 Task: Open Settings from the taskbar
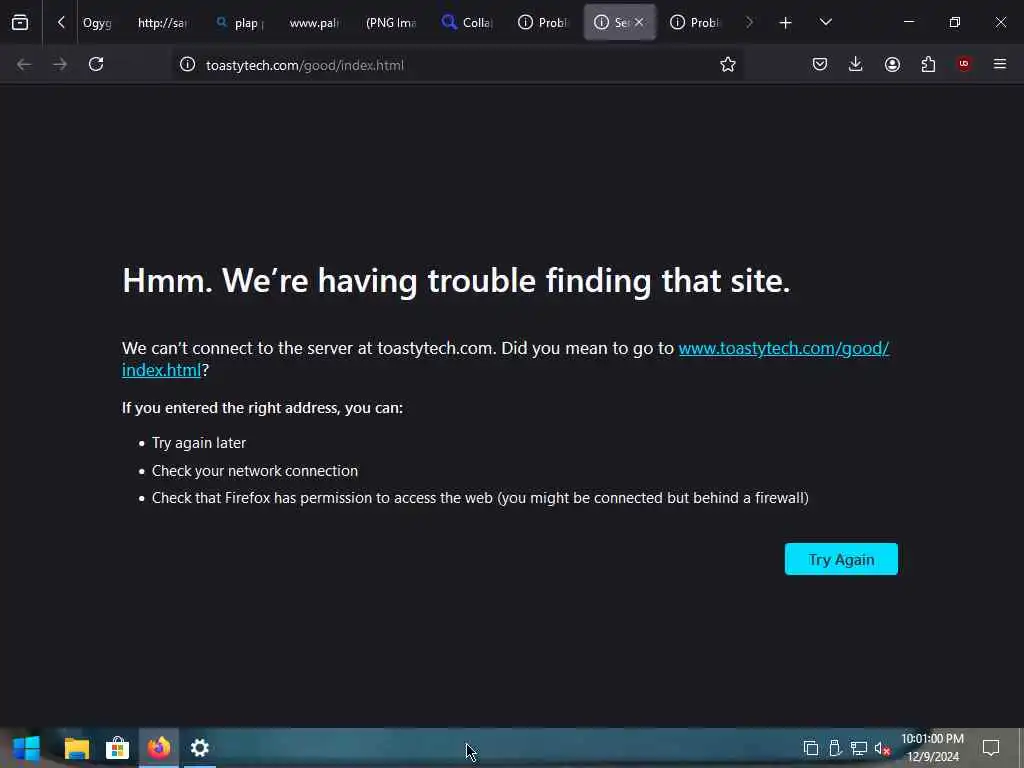pyautogui.click(x=200, y=748)
